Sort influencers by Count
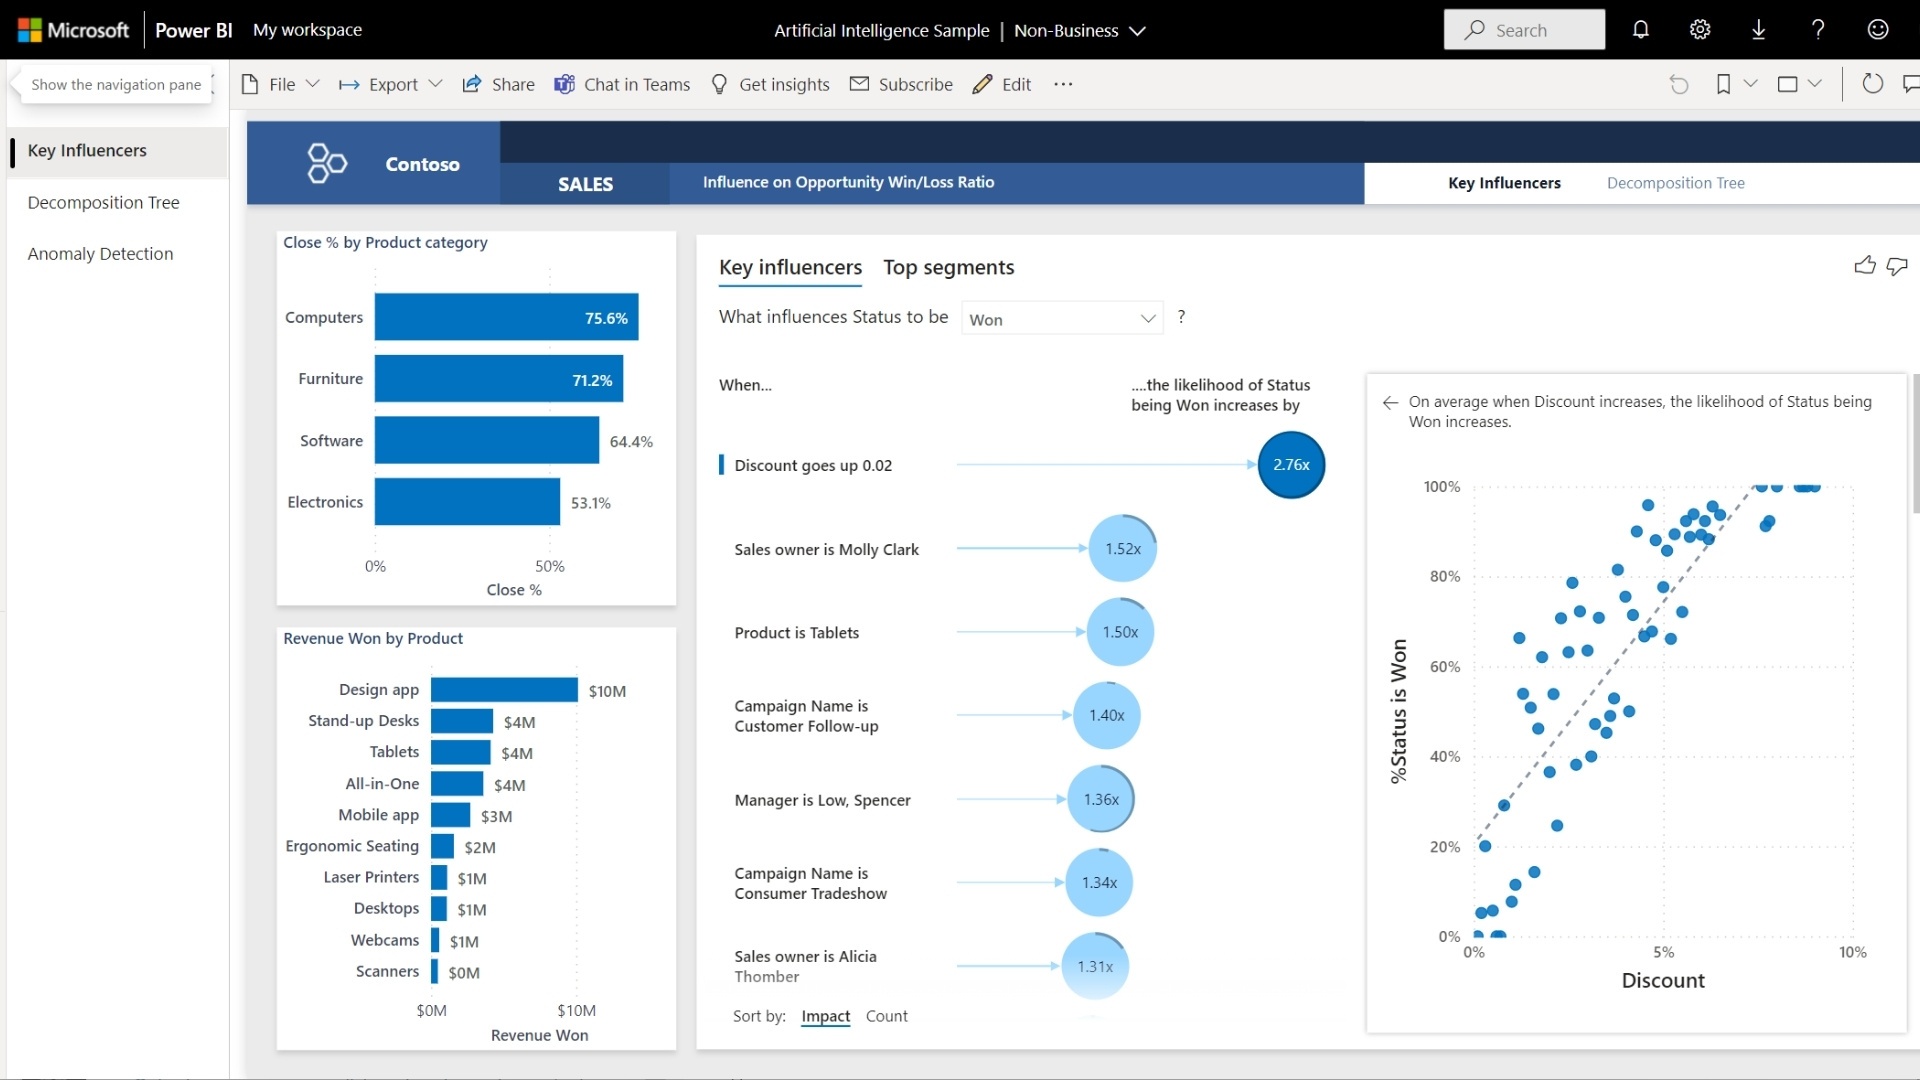 click(886, 1016)
